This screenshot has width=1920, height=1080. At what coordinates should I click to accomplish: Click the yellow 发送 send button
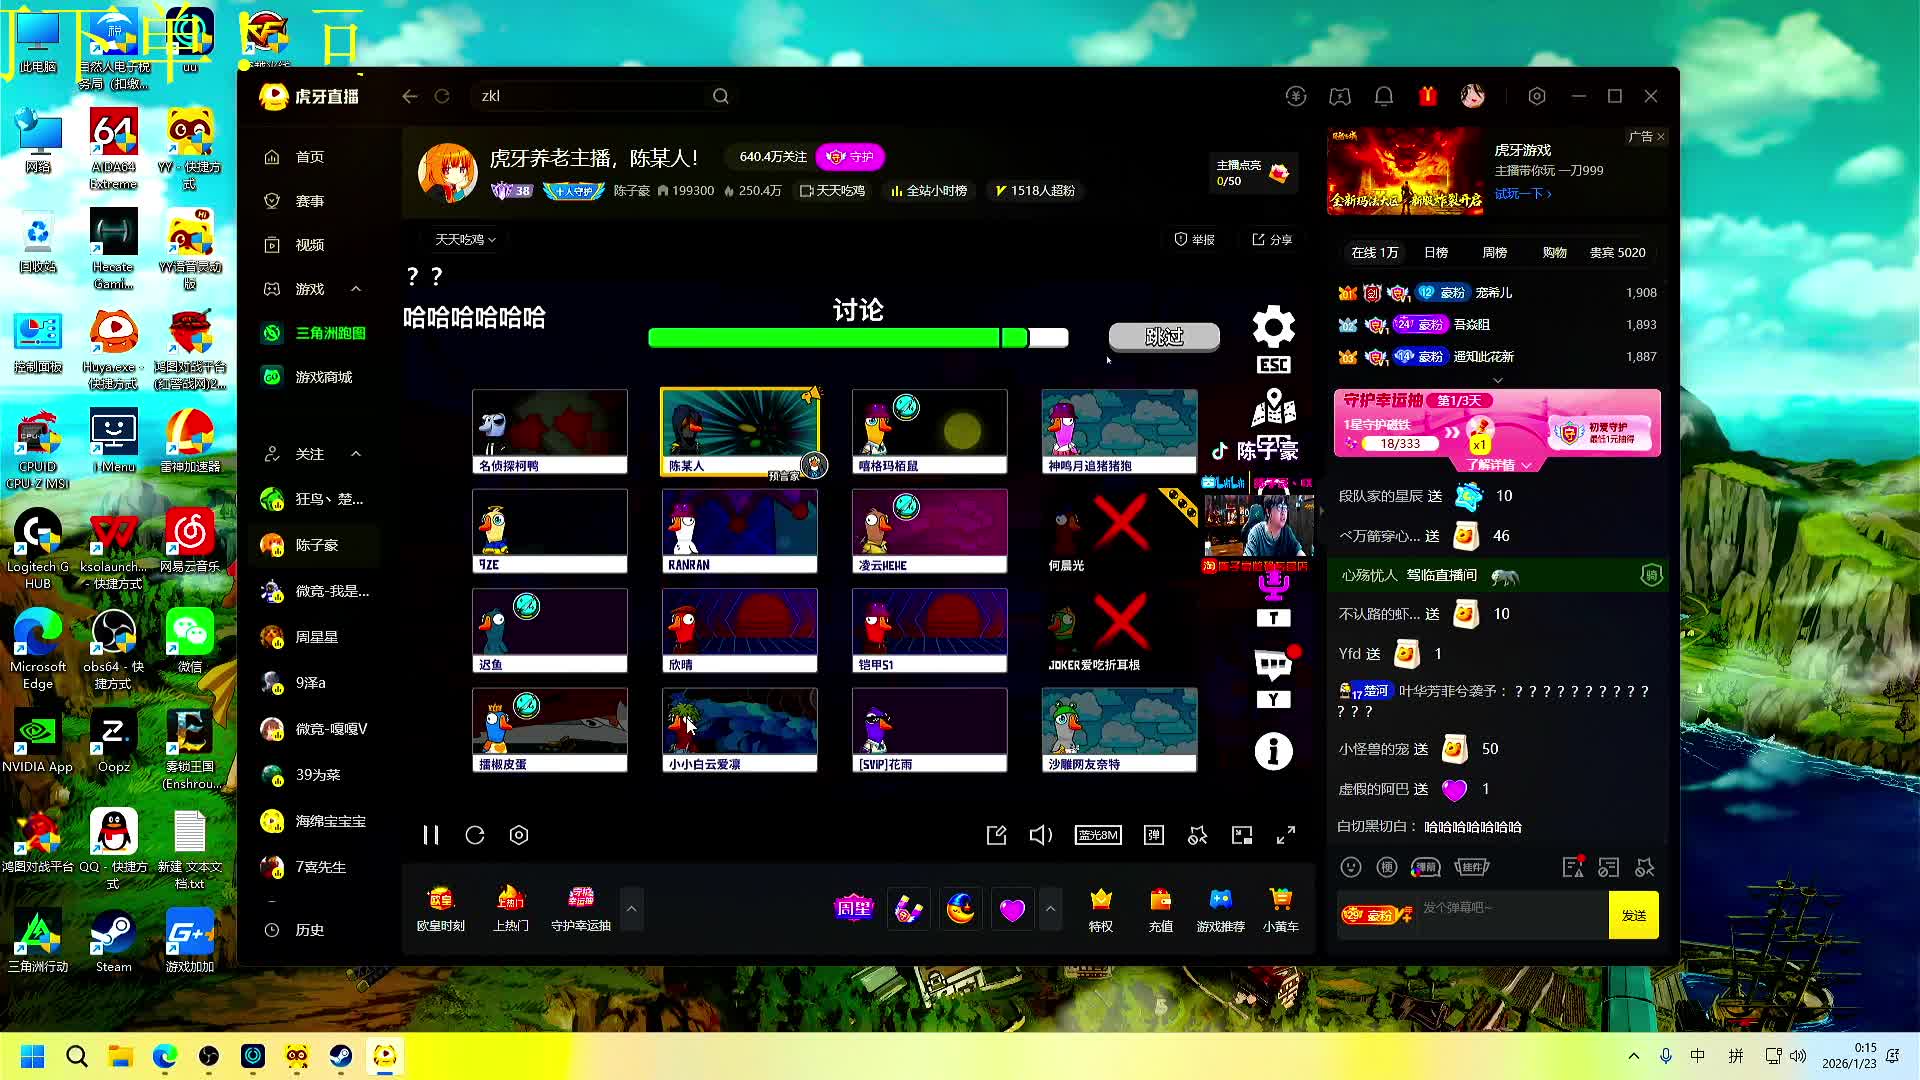(1633, 915)
